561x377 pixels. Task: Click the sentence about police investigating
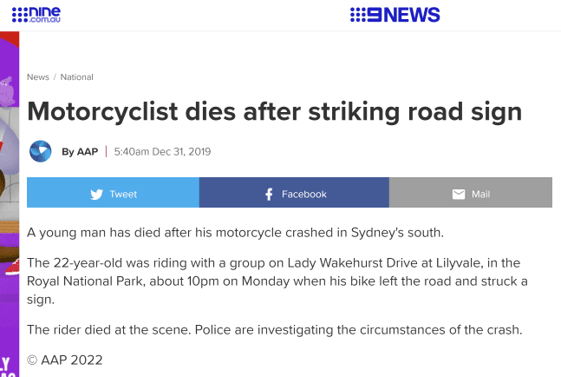pos(358,330)
